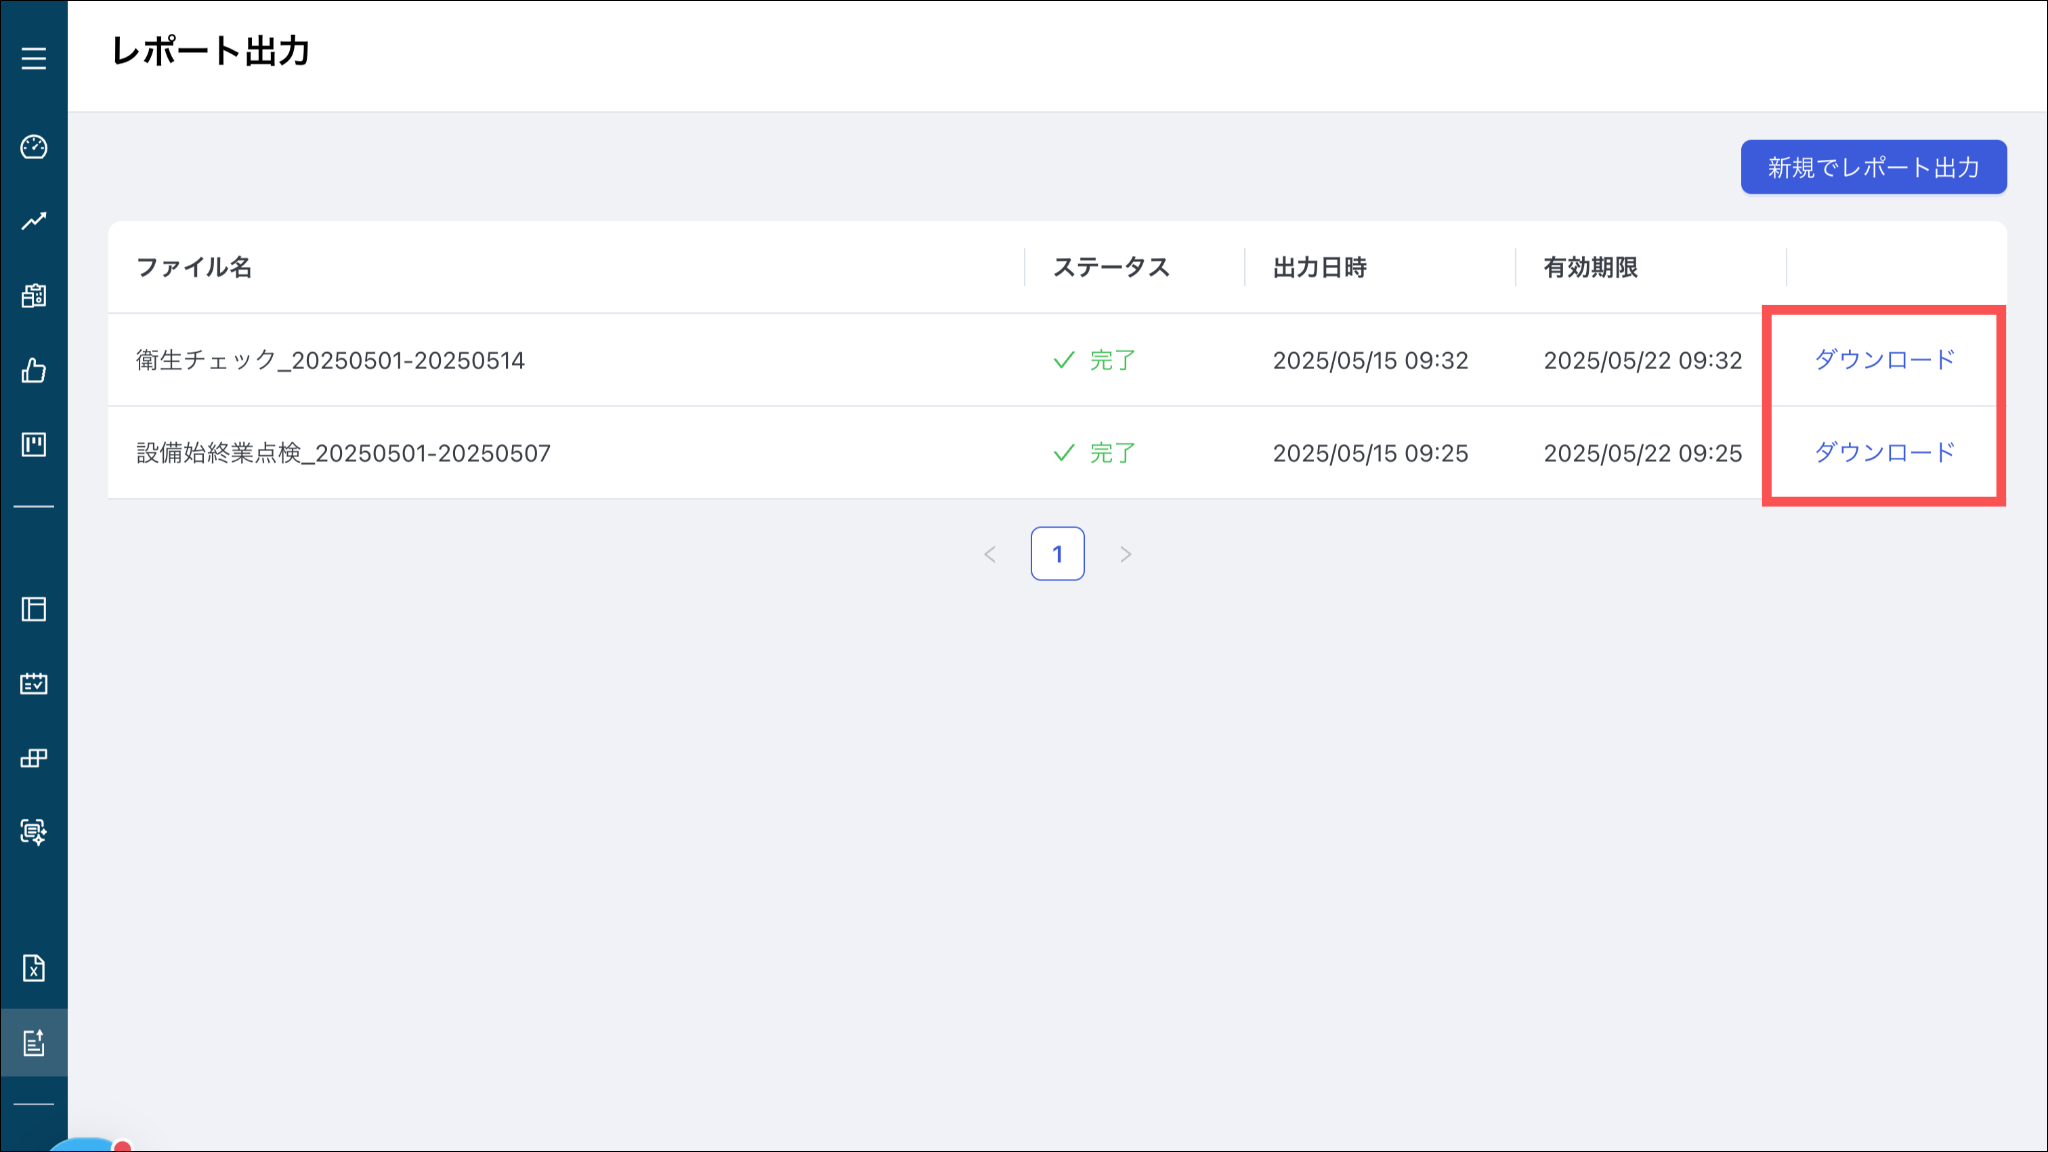Download the 衛生チェック report
Viewport: 2048px width, 1152px height.
coord(1884,360)
